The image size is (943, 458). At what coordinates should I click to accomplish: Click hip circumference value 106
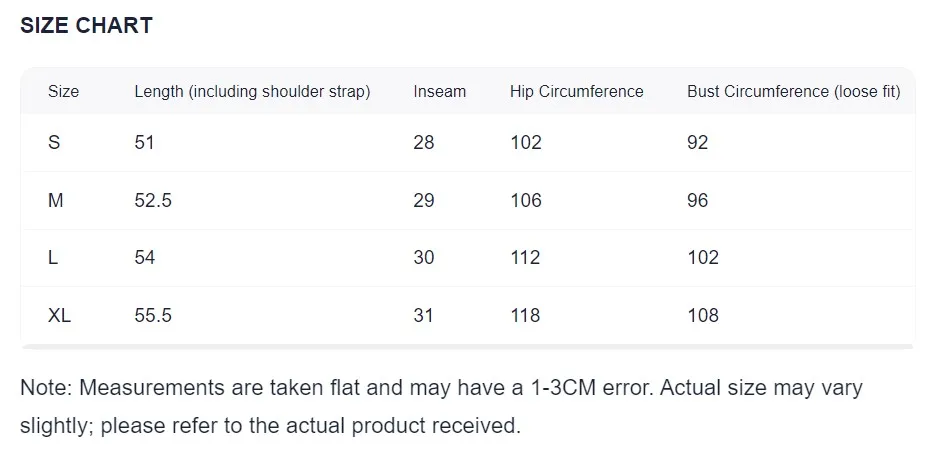[526, 201]
